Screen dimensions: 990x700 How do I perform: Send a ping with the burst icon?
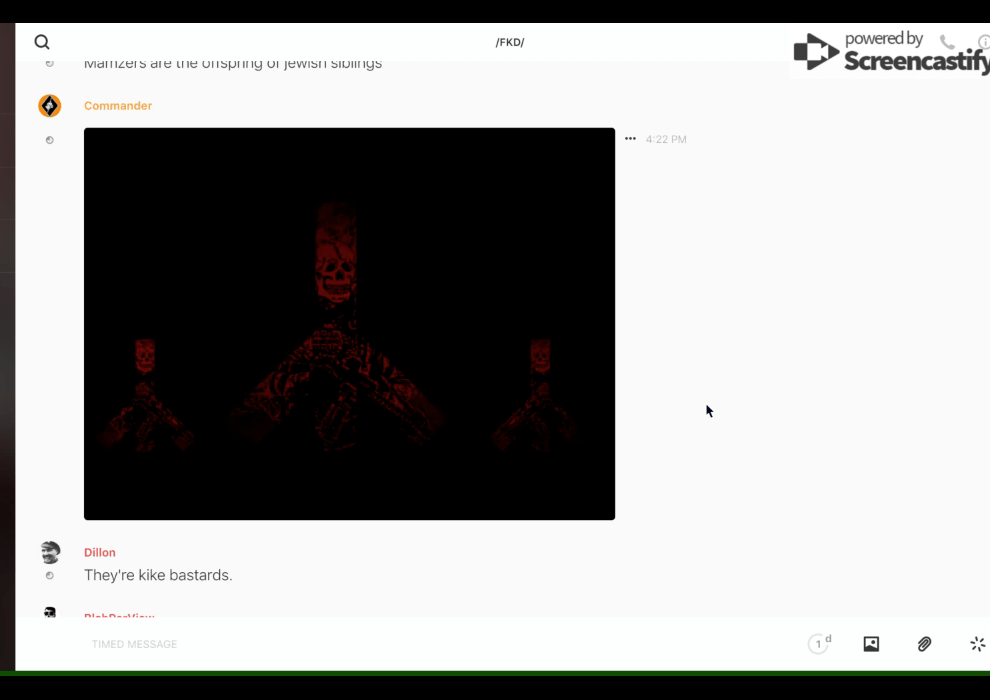coord(977,644)
